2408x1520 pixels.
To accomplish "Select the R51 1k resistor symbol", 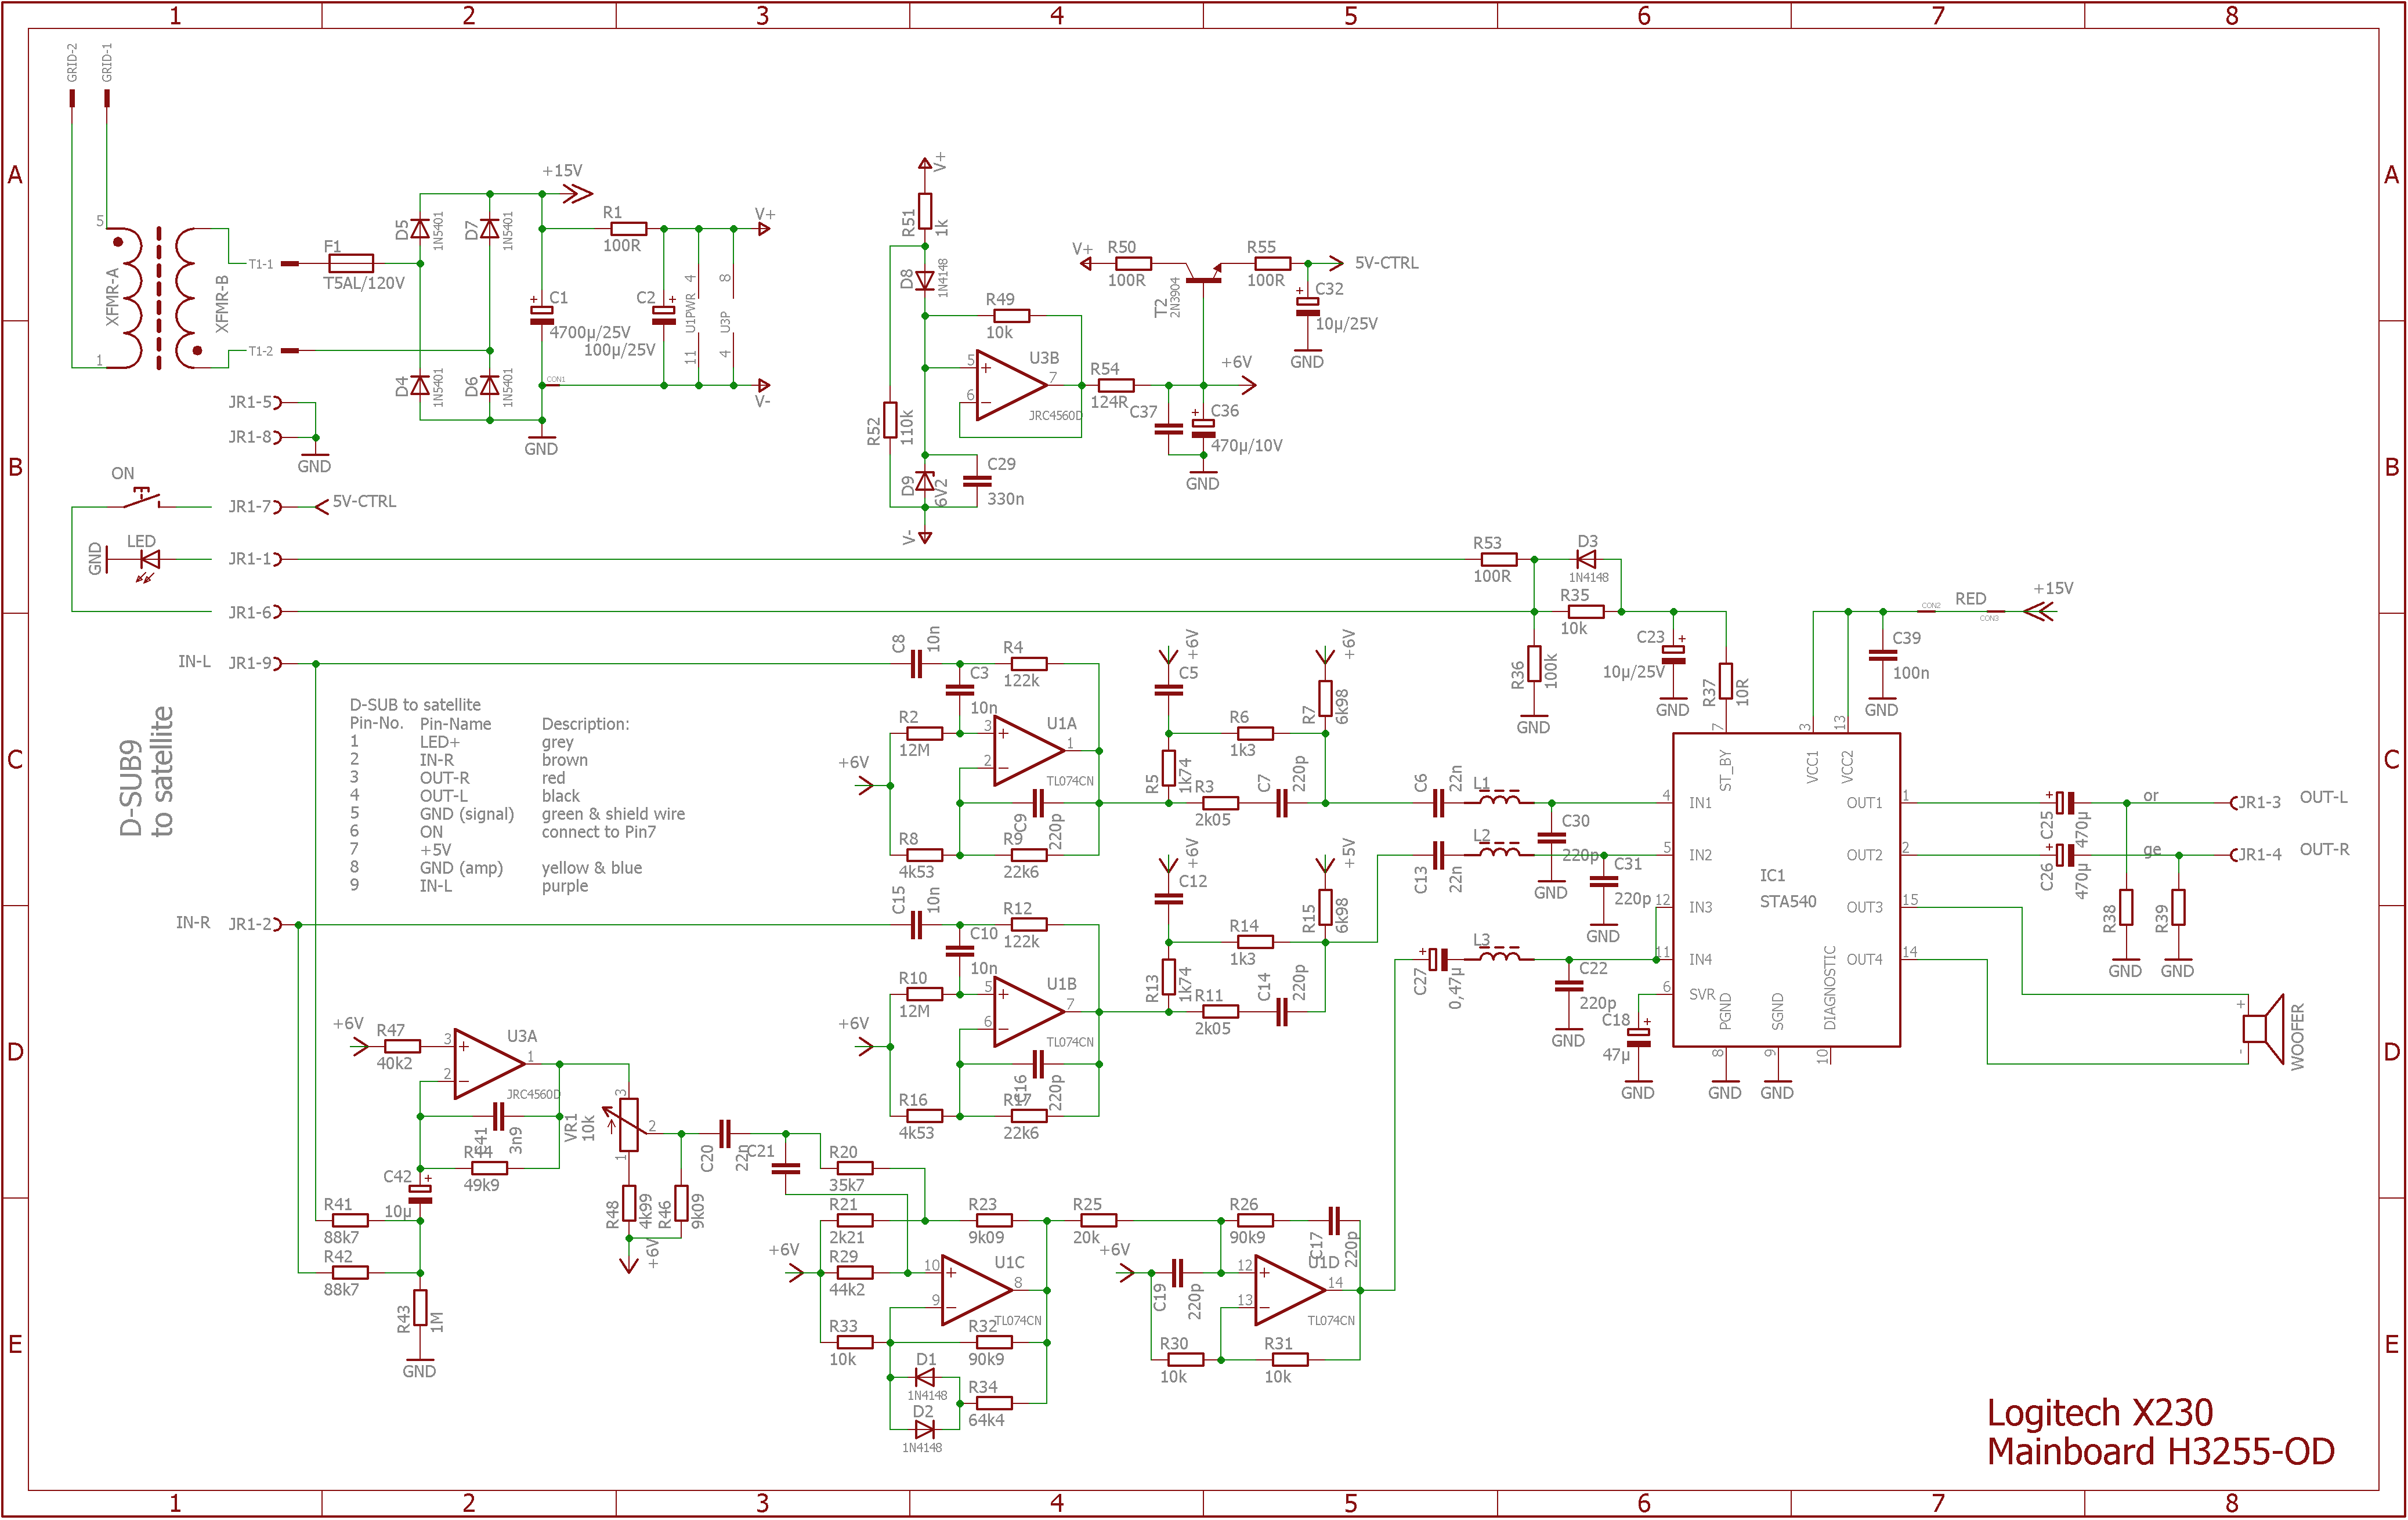I will (x=925, y=212).
